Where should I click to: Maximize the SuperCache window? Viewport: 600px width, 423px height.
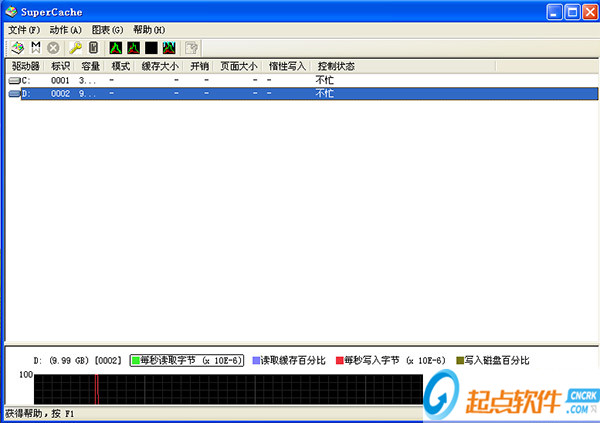572,12
